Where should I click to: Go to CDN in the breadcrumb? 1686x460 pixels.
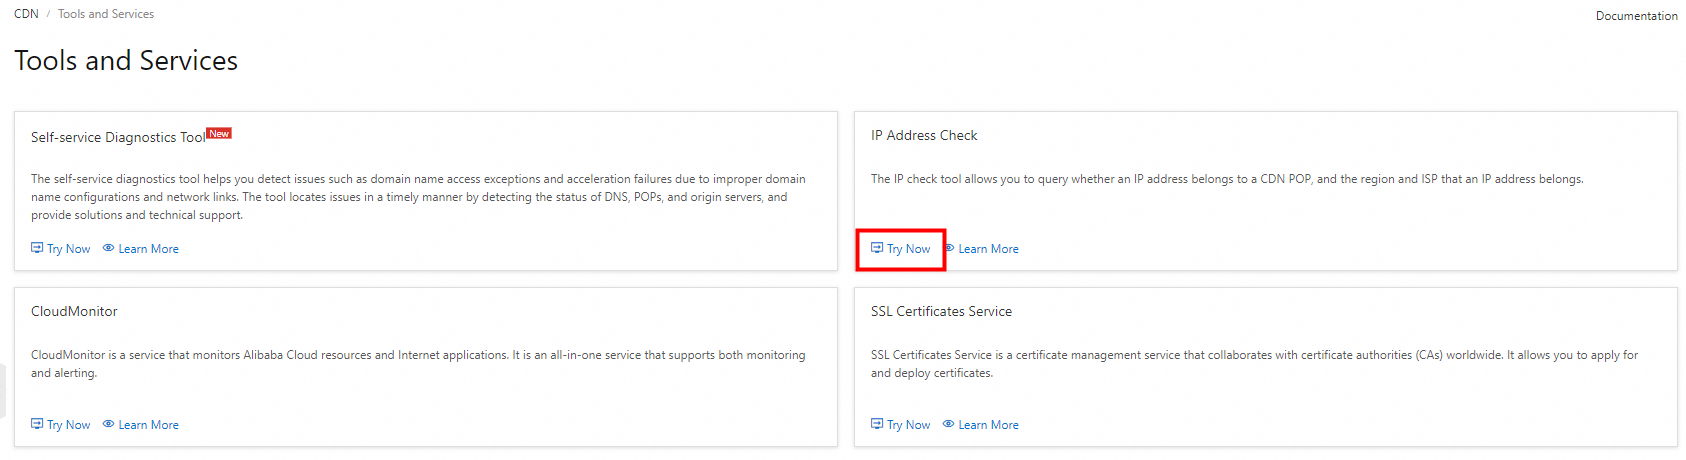pyautogui.click(x=26, y=14)
